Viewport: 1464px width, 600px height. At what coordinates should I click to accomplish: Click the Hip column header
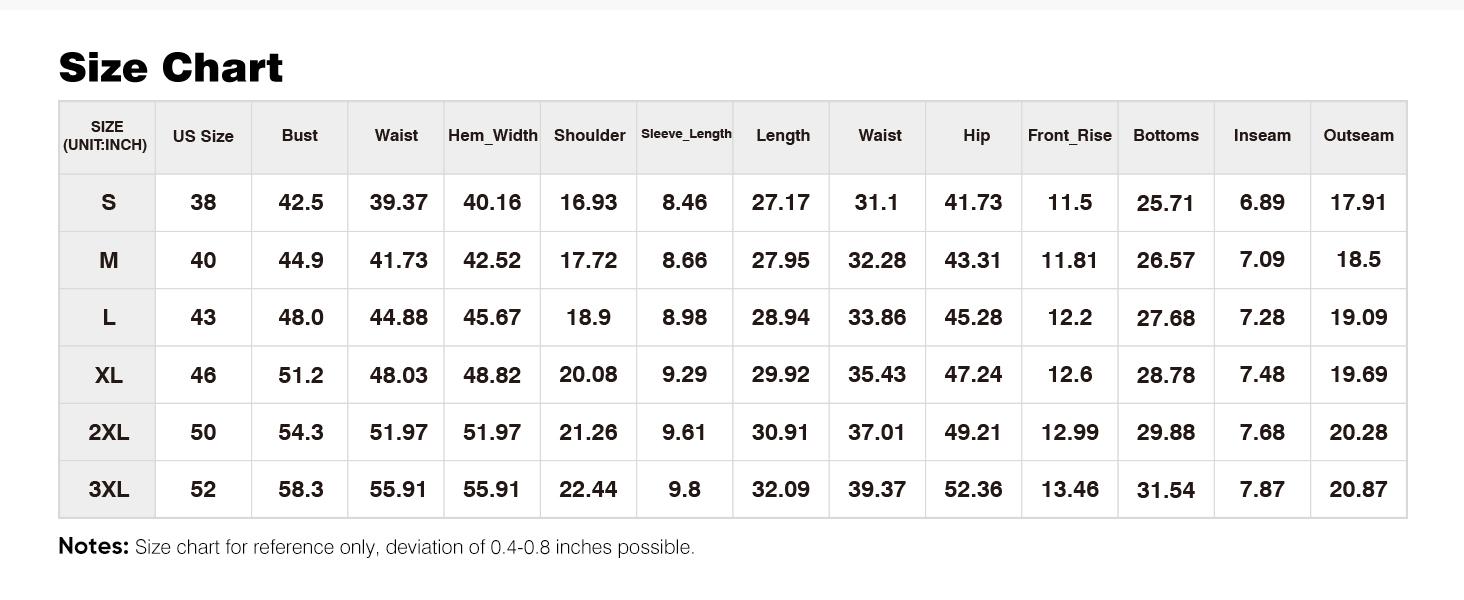pyautogui.click(x=976, y=135)
